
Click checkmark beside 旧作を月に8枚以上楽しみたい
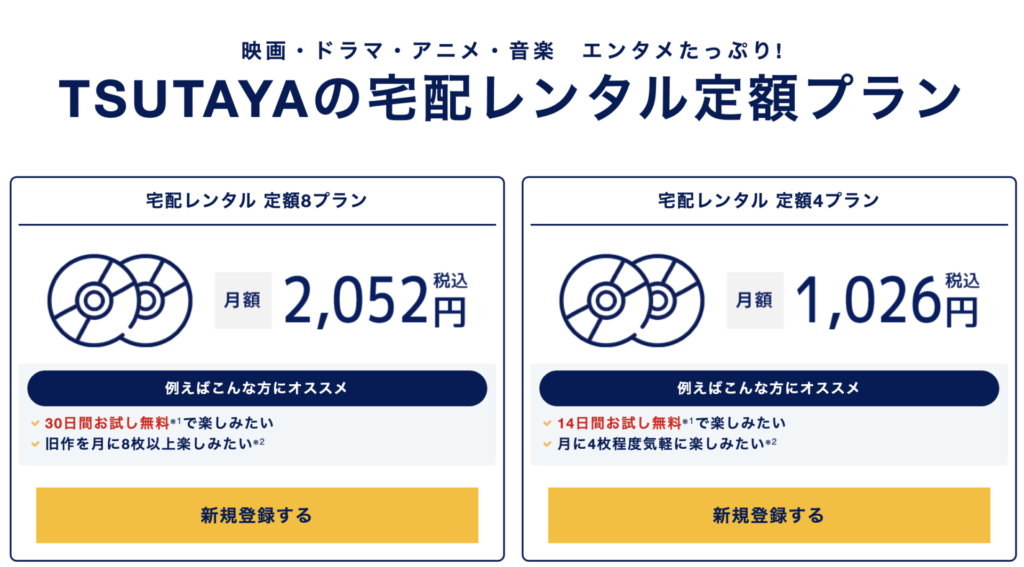(35, 444)
